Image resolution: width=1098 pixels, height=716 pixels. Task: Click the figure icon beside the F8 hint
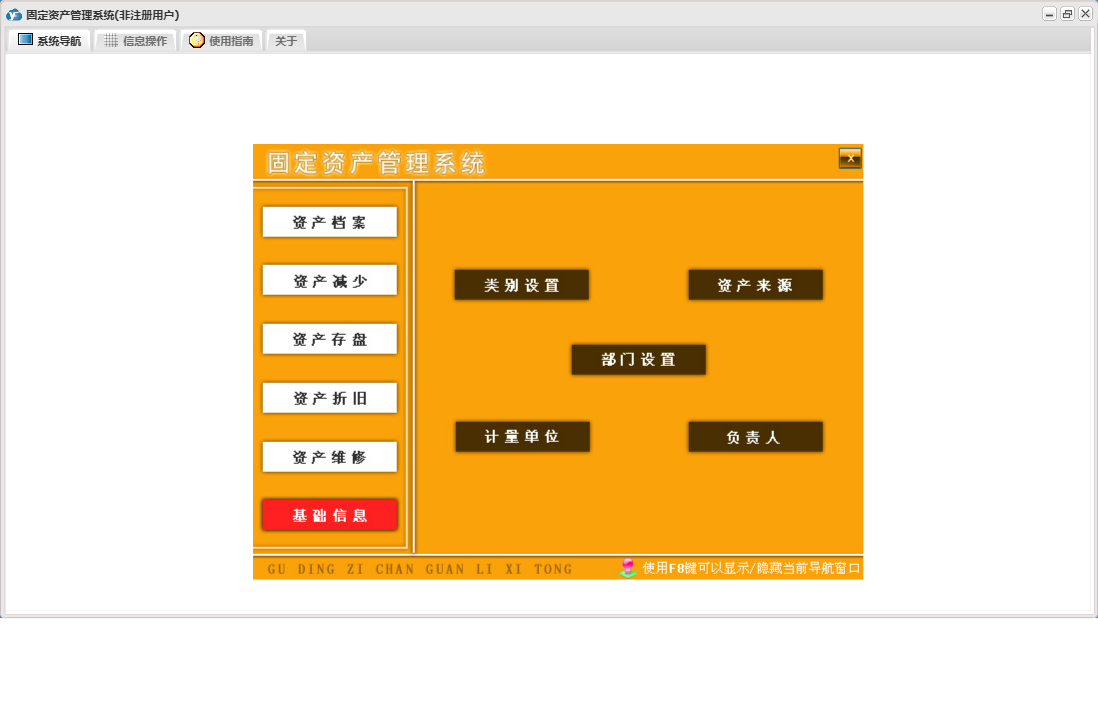[x=627, y=567]
